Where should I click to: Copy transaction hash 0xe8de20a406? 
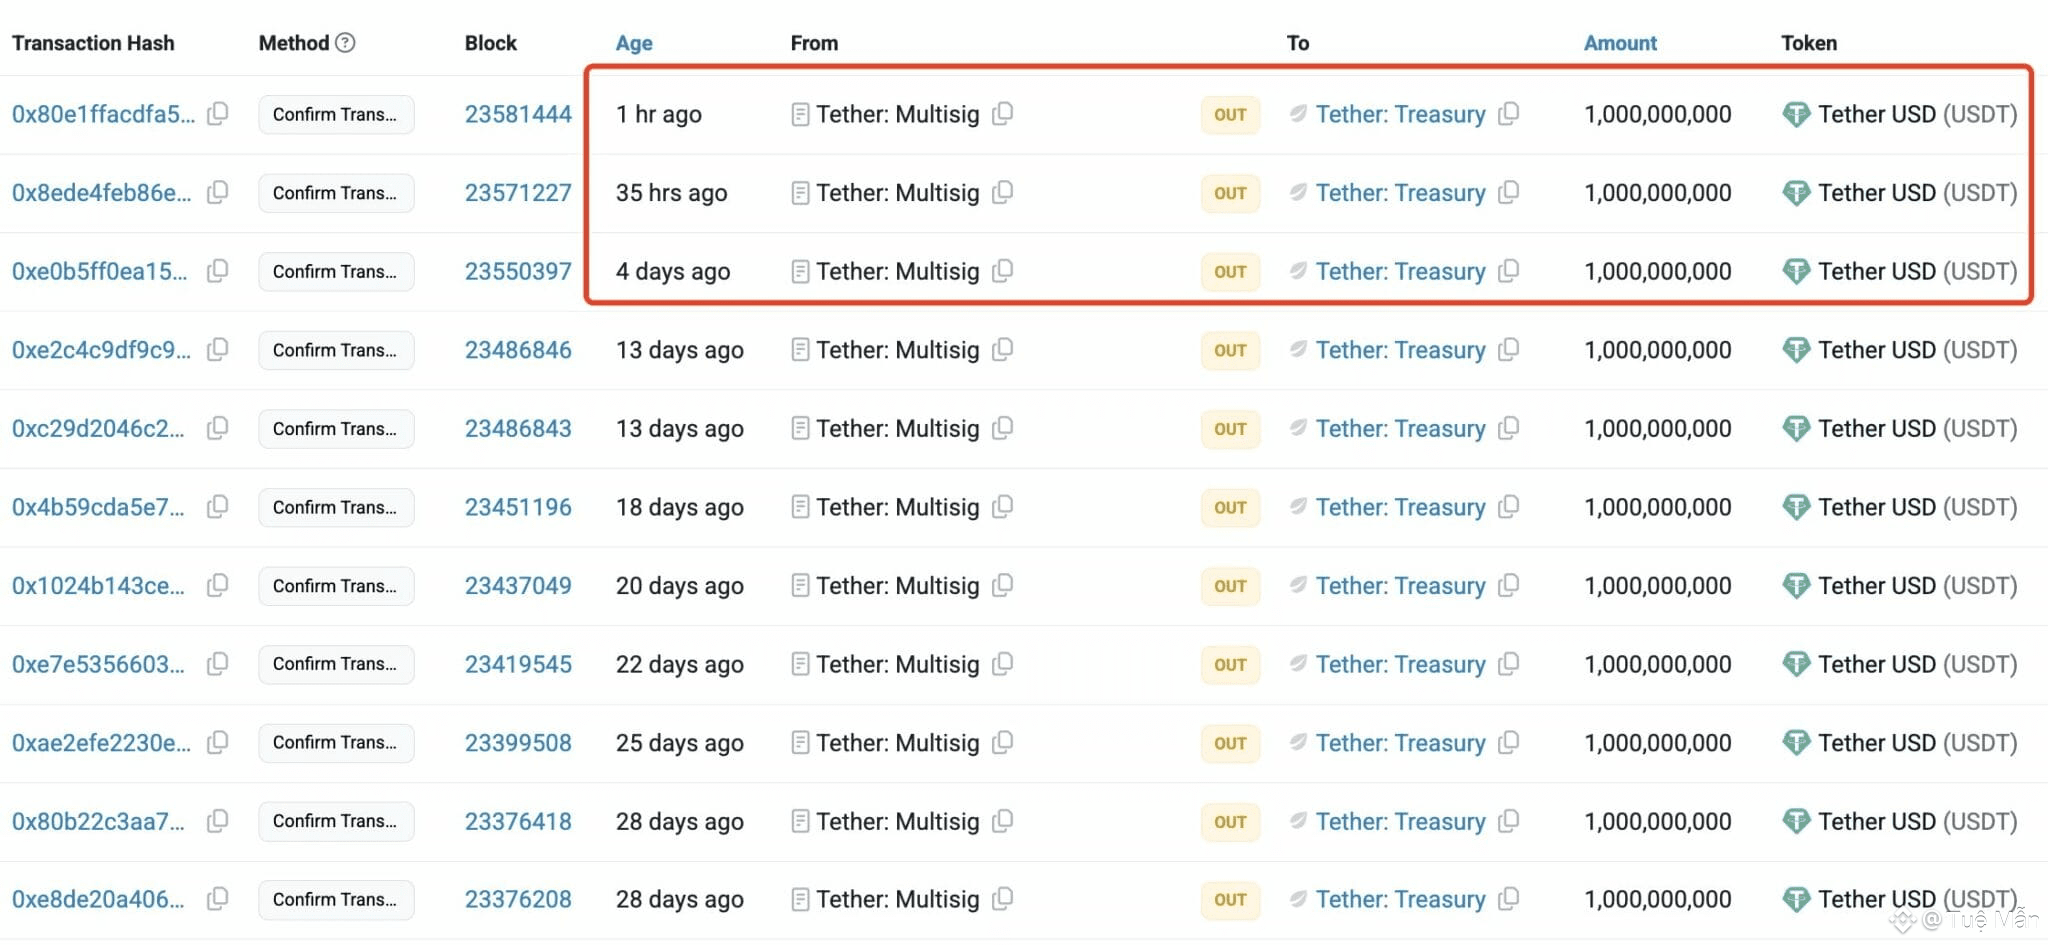click(x=217, y=899)
